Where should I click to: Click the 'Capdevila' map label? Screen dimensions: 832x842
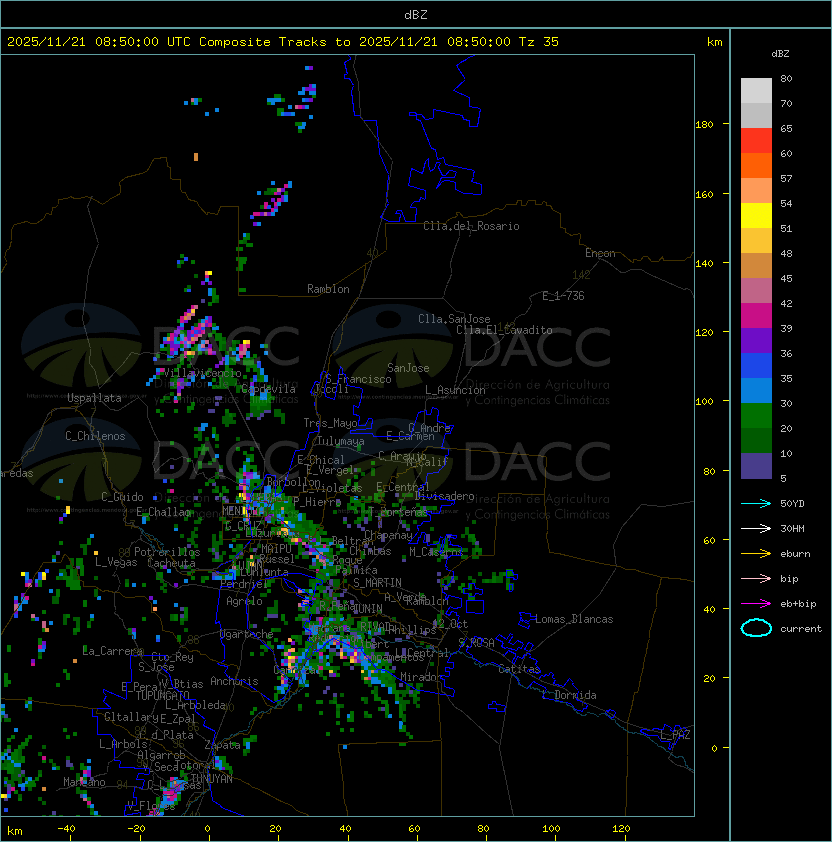268,389
